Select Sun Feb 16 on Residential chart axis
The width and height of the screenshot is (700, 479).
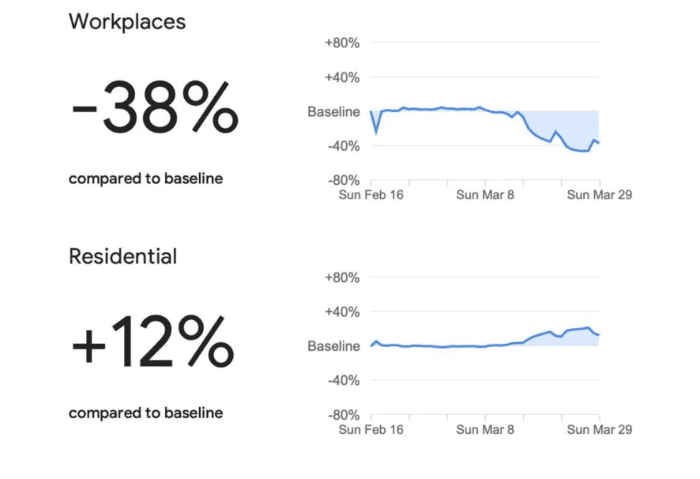click(x=370, y=429)
